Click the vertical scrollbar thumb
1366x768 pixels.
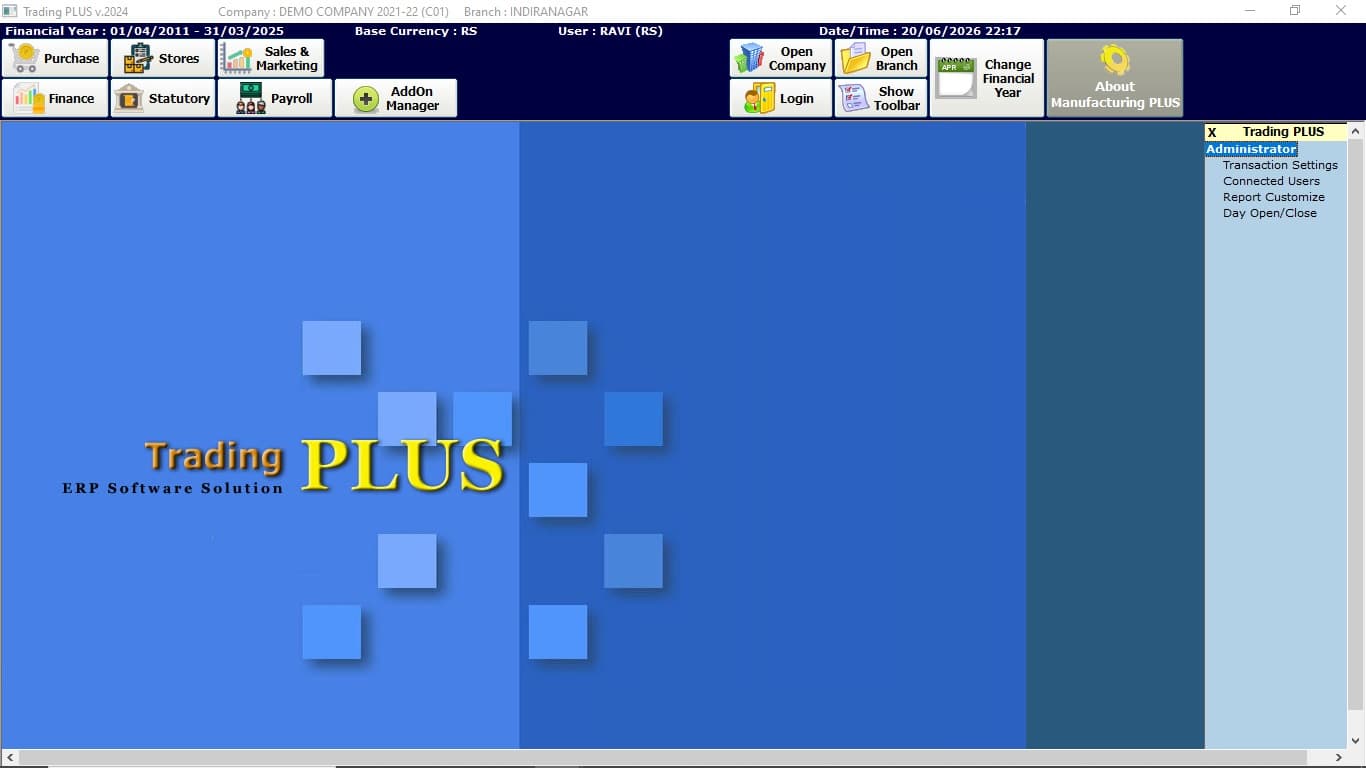click(1356, 425)
